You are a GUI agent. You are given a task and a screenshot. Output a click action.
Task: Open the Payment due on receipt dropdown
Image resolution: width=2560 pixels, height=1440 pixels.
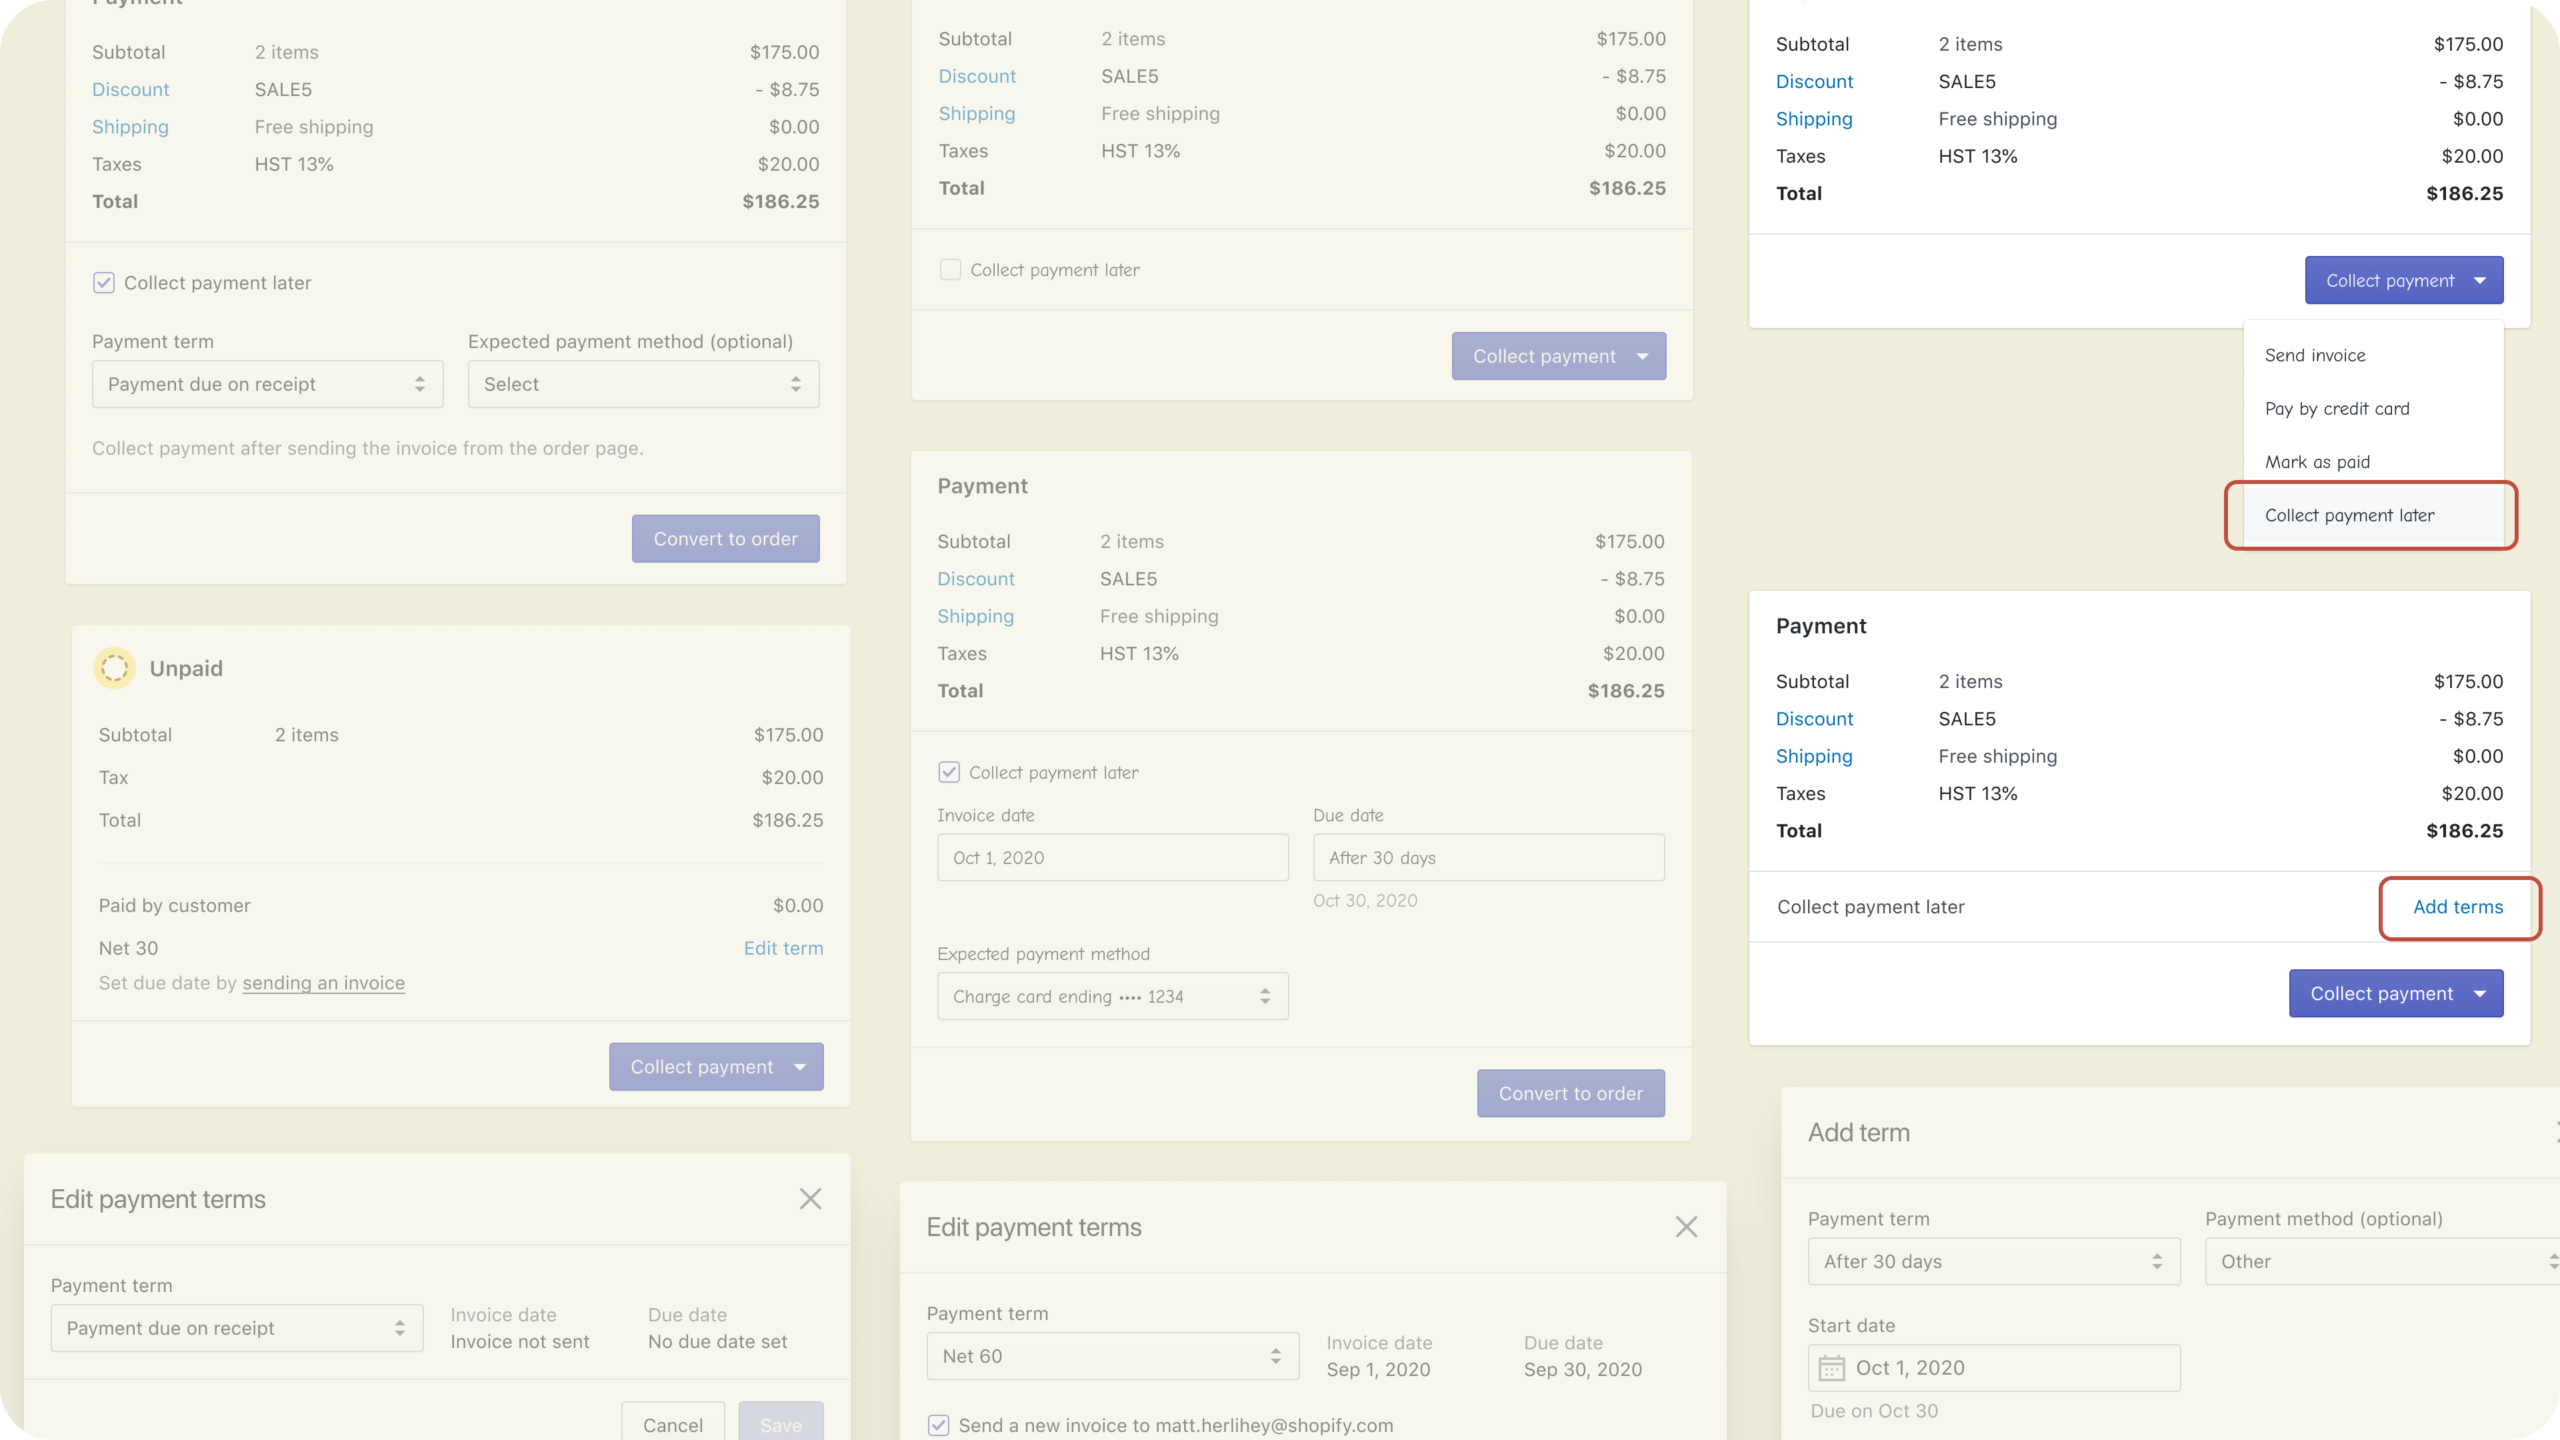point(267,385)
